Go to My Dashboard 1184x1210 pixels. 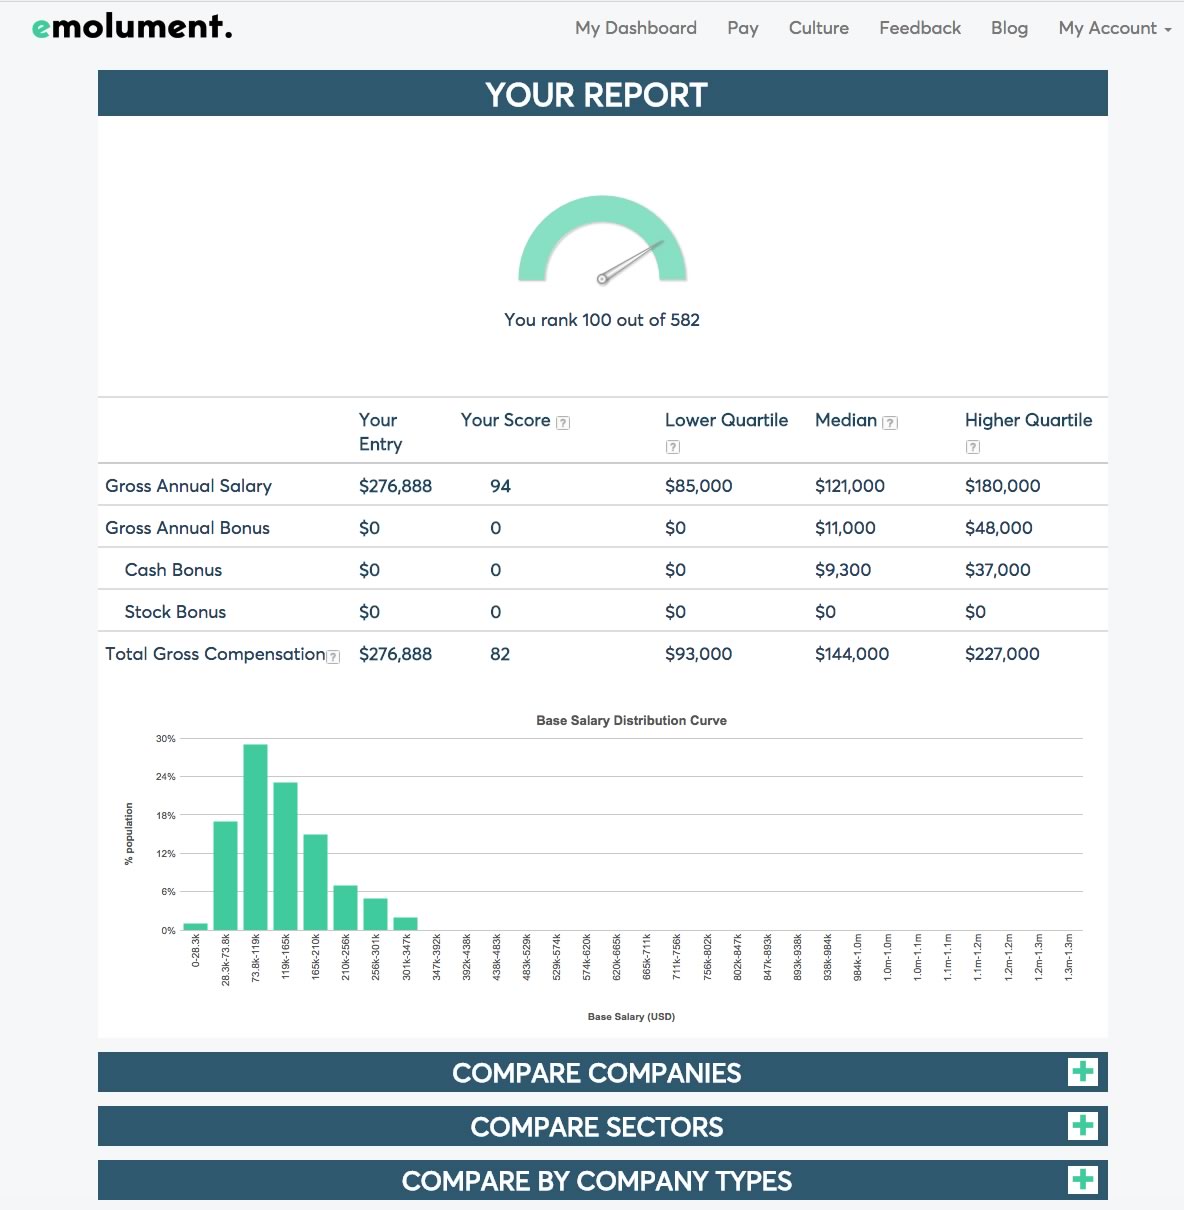636,28
